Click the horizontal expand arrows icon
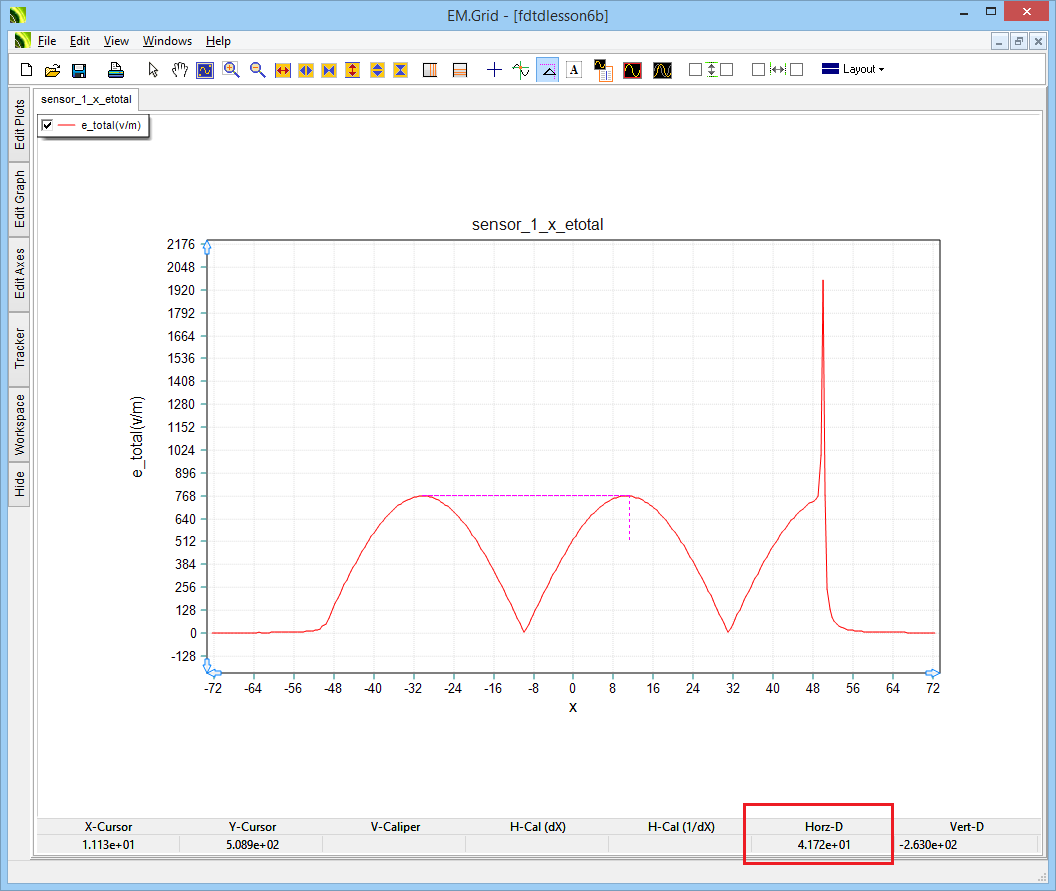This screenshot has height=891, width=1056. [x=282, y=70]
